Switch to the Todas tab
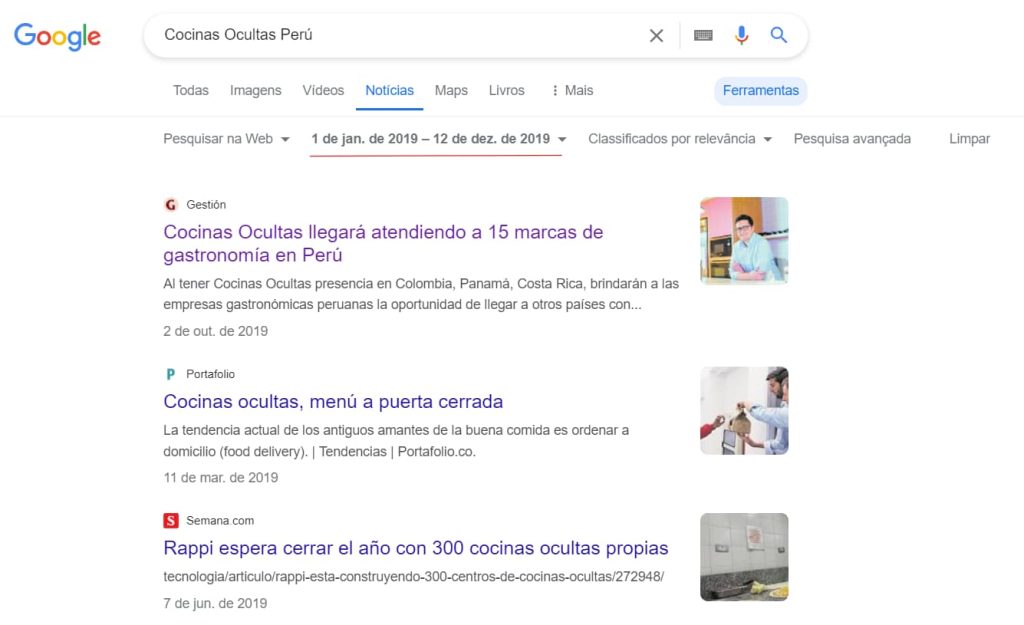 [x=191, y=90]
